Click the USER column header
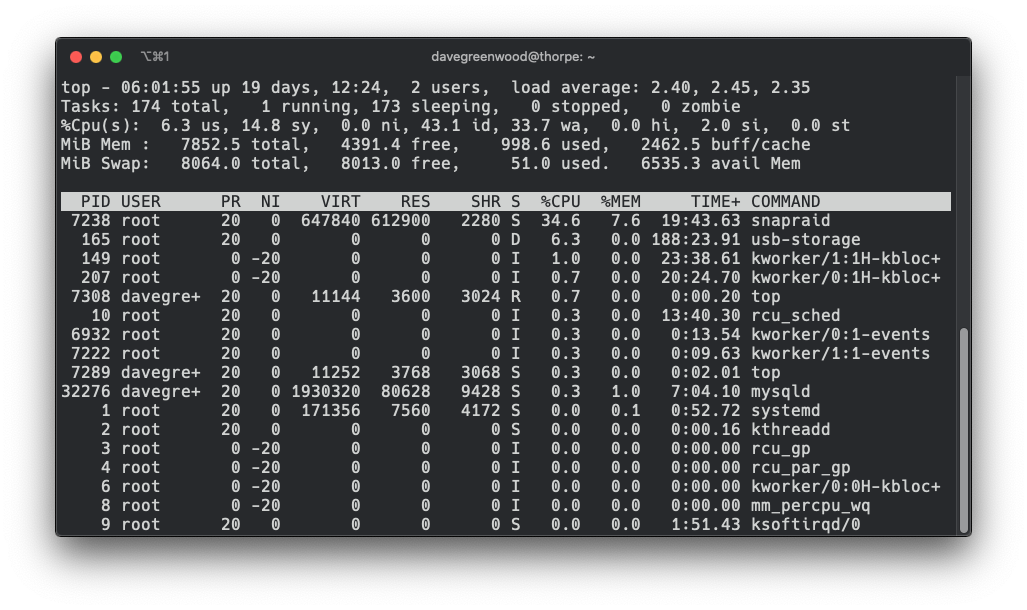Image resolution: width=1027 pixels, height=610 pixels. [139, 201]
